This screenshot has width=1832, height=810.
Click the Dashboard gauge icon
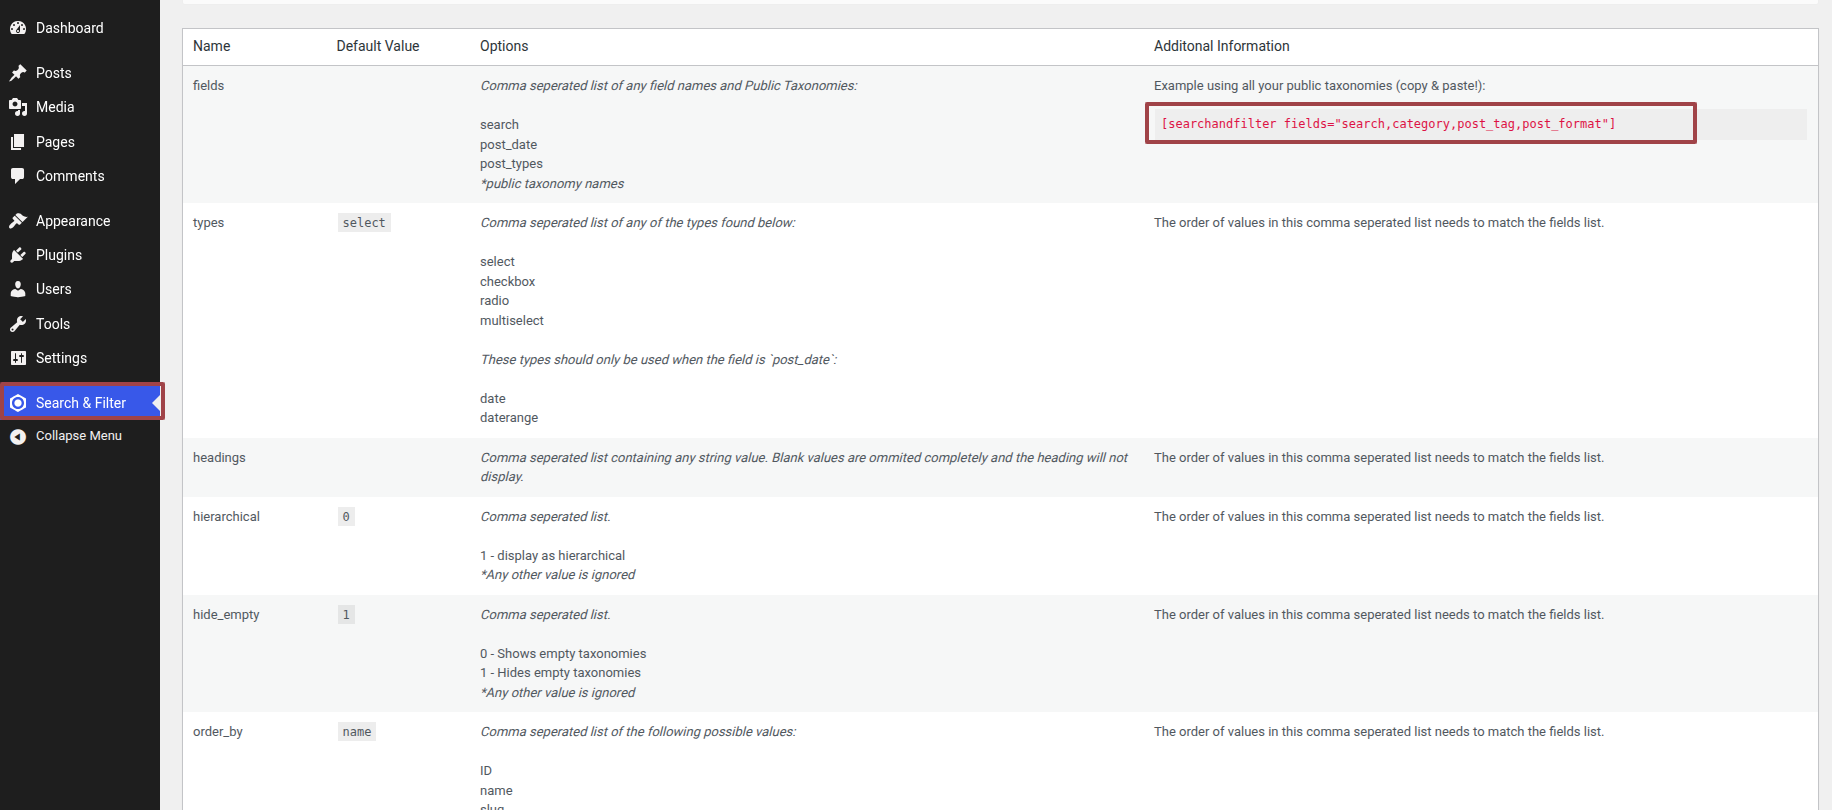18,28
